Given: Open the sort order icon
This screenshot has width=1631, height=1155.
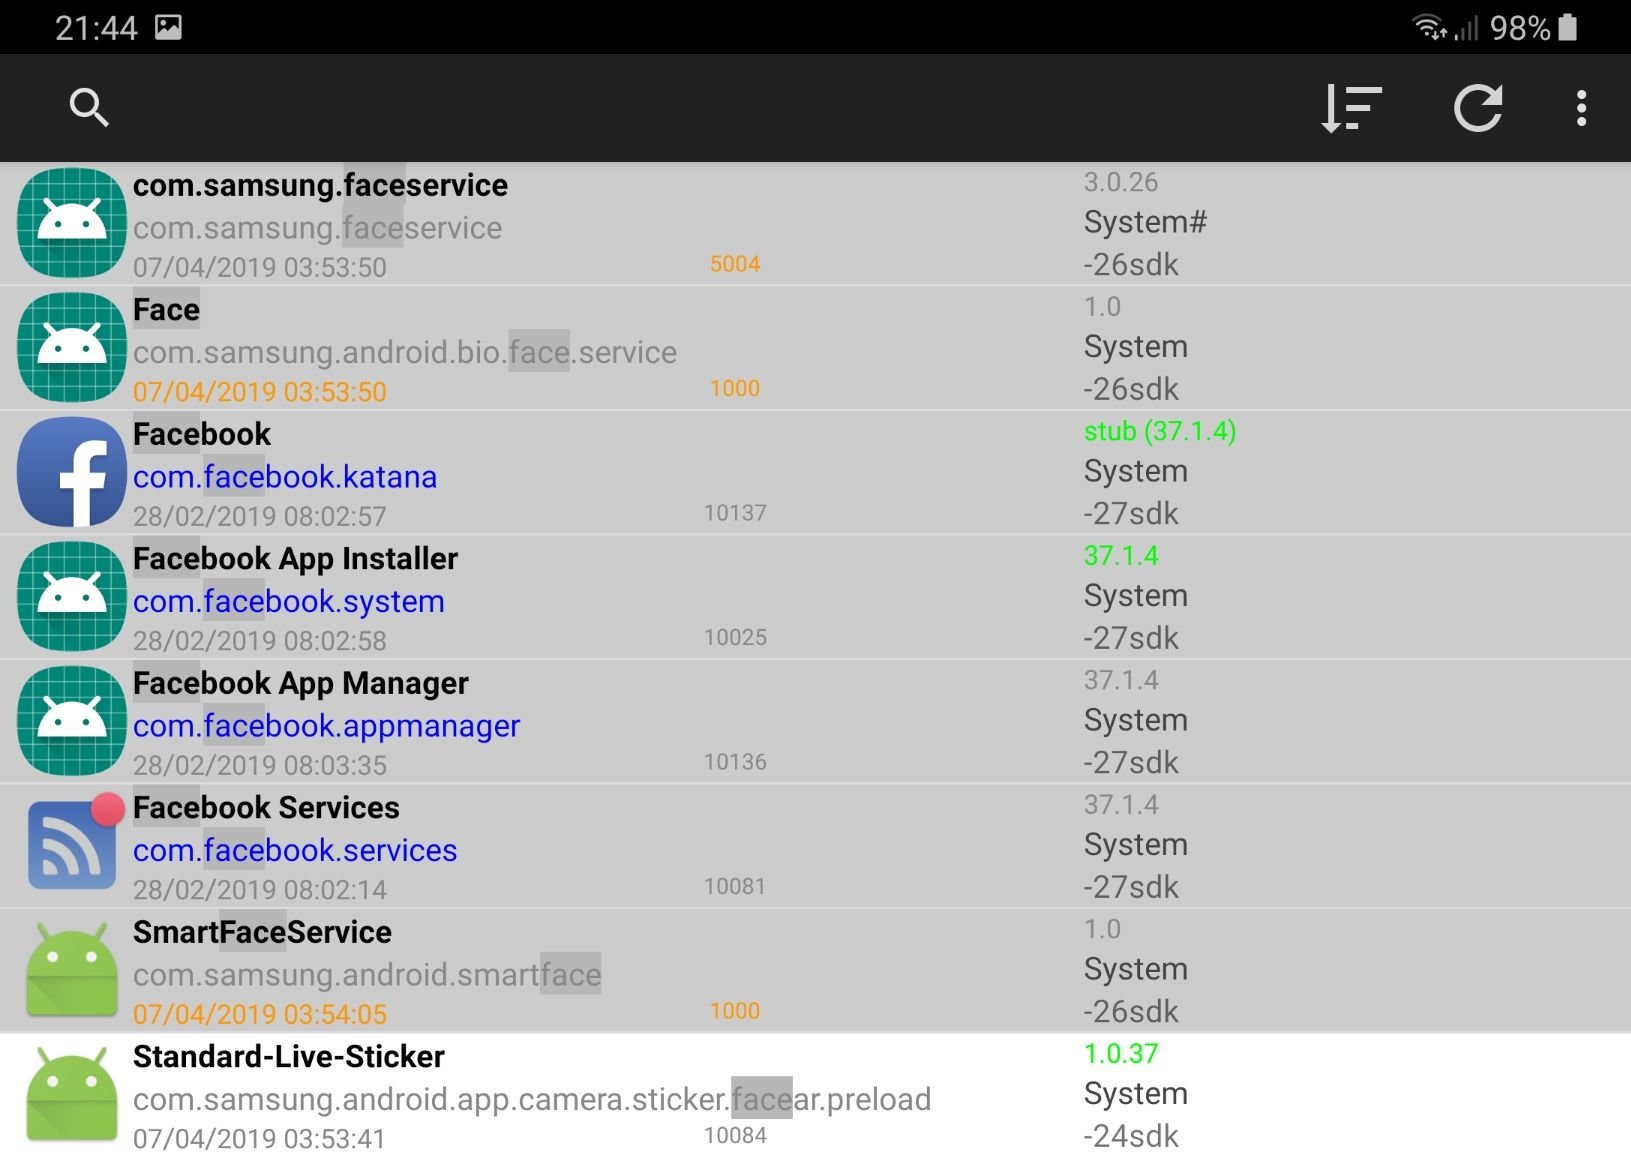Looking at the screenshot, I should (1351, 108).
